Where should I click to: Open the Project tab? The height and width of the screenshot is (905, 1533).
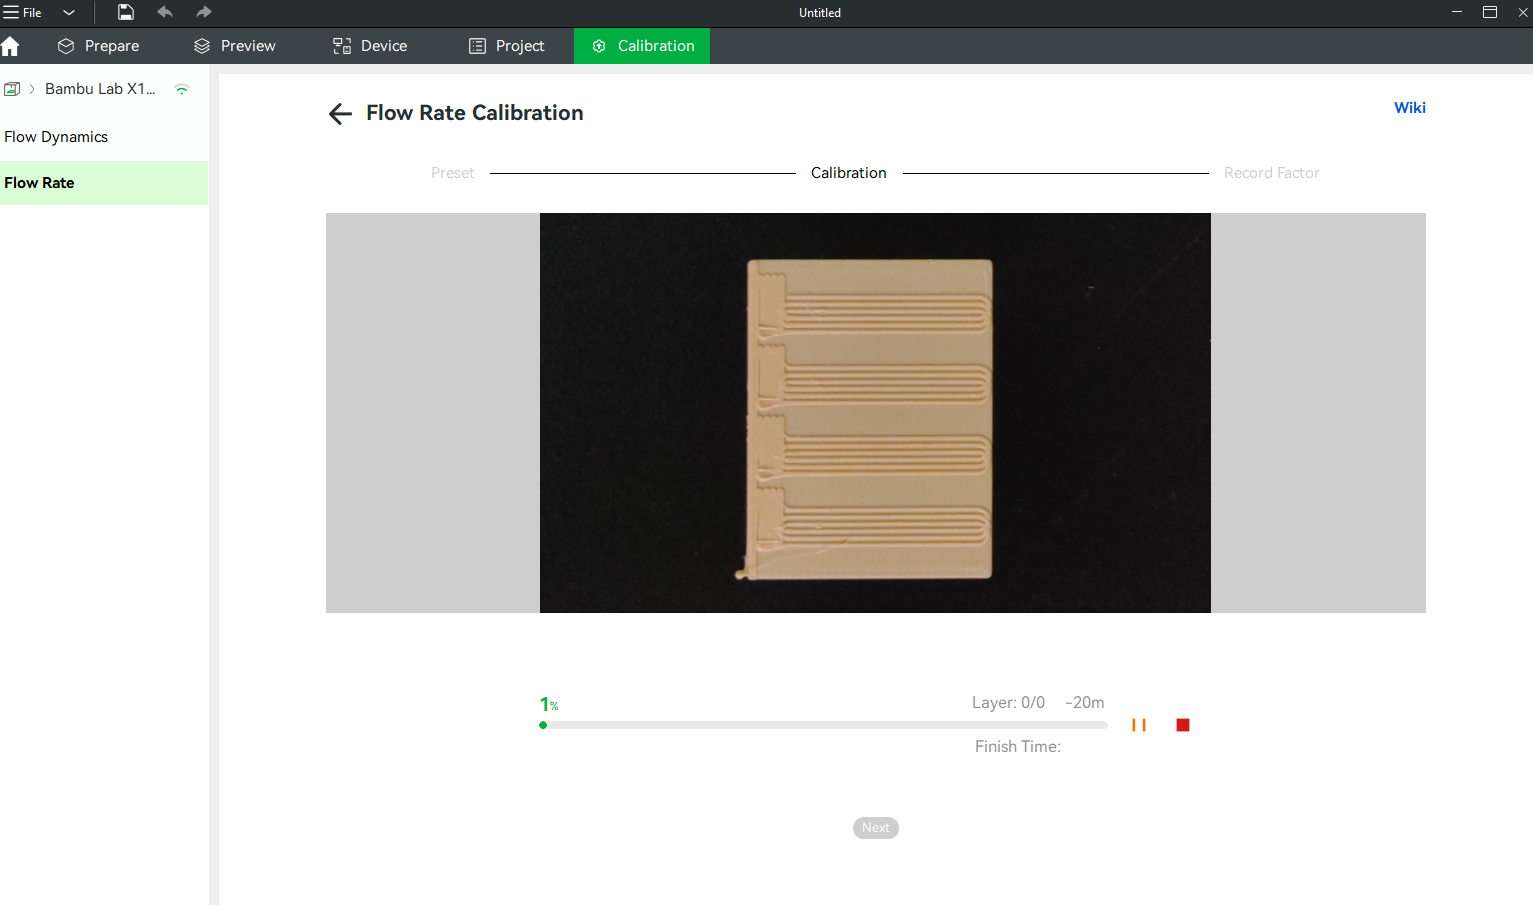tap(507, 46)
